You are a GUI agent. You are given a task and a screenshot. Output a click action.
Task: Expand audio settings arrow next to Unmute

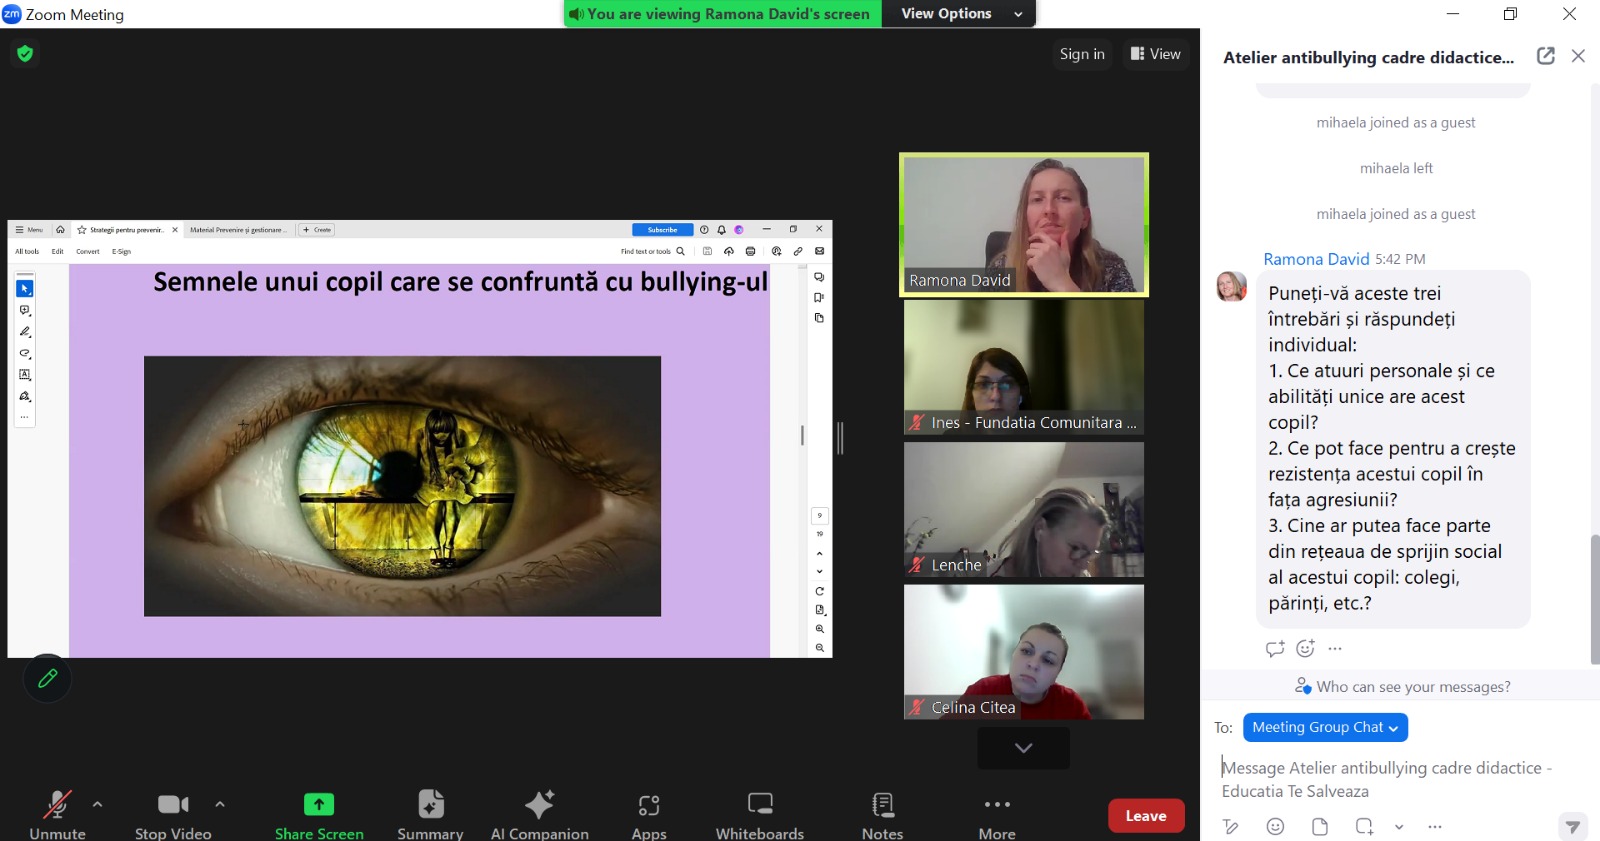[97, 804]
